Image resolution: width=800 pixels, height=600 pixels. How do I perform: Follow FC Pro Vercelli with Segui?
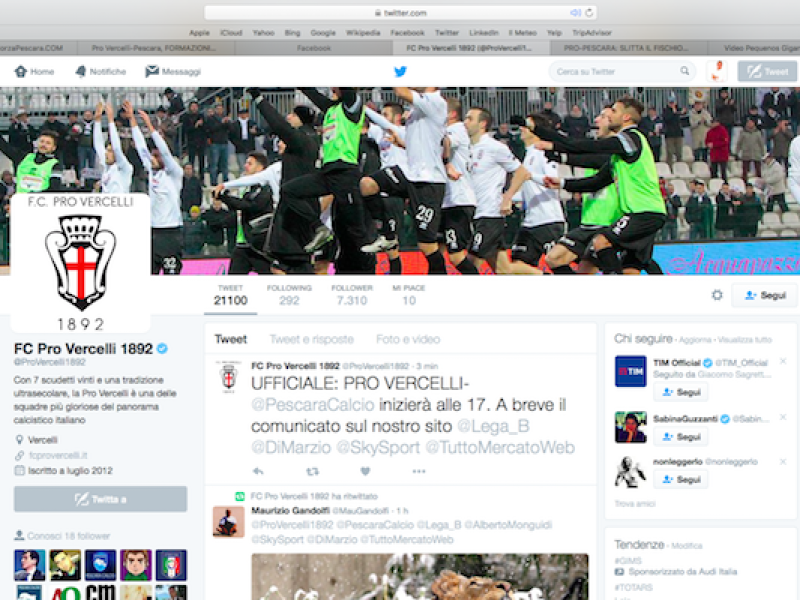(x=764, y=296)
